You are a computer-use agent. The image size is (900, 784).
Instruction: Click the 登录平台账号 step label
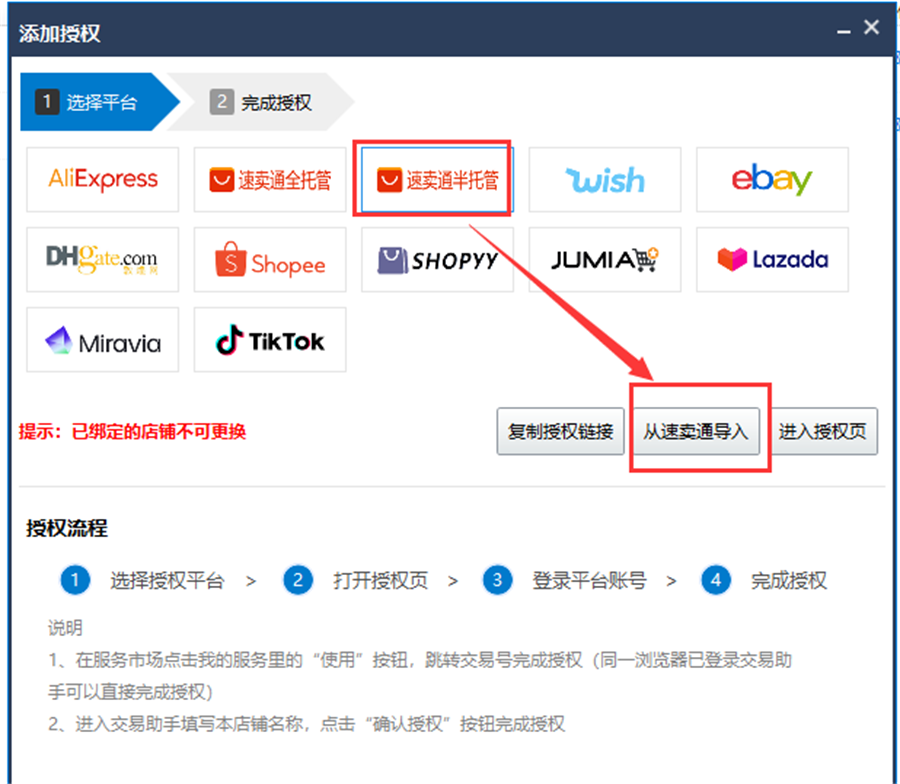[x=589, y=581]
